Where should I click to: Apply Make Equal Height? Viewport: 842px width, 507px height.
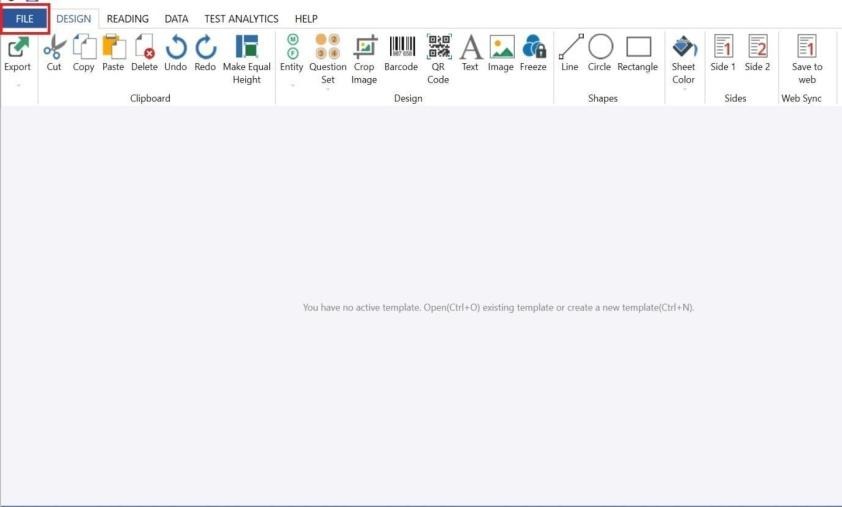(246, 59)
